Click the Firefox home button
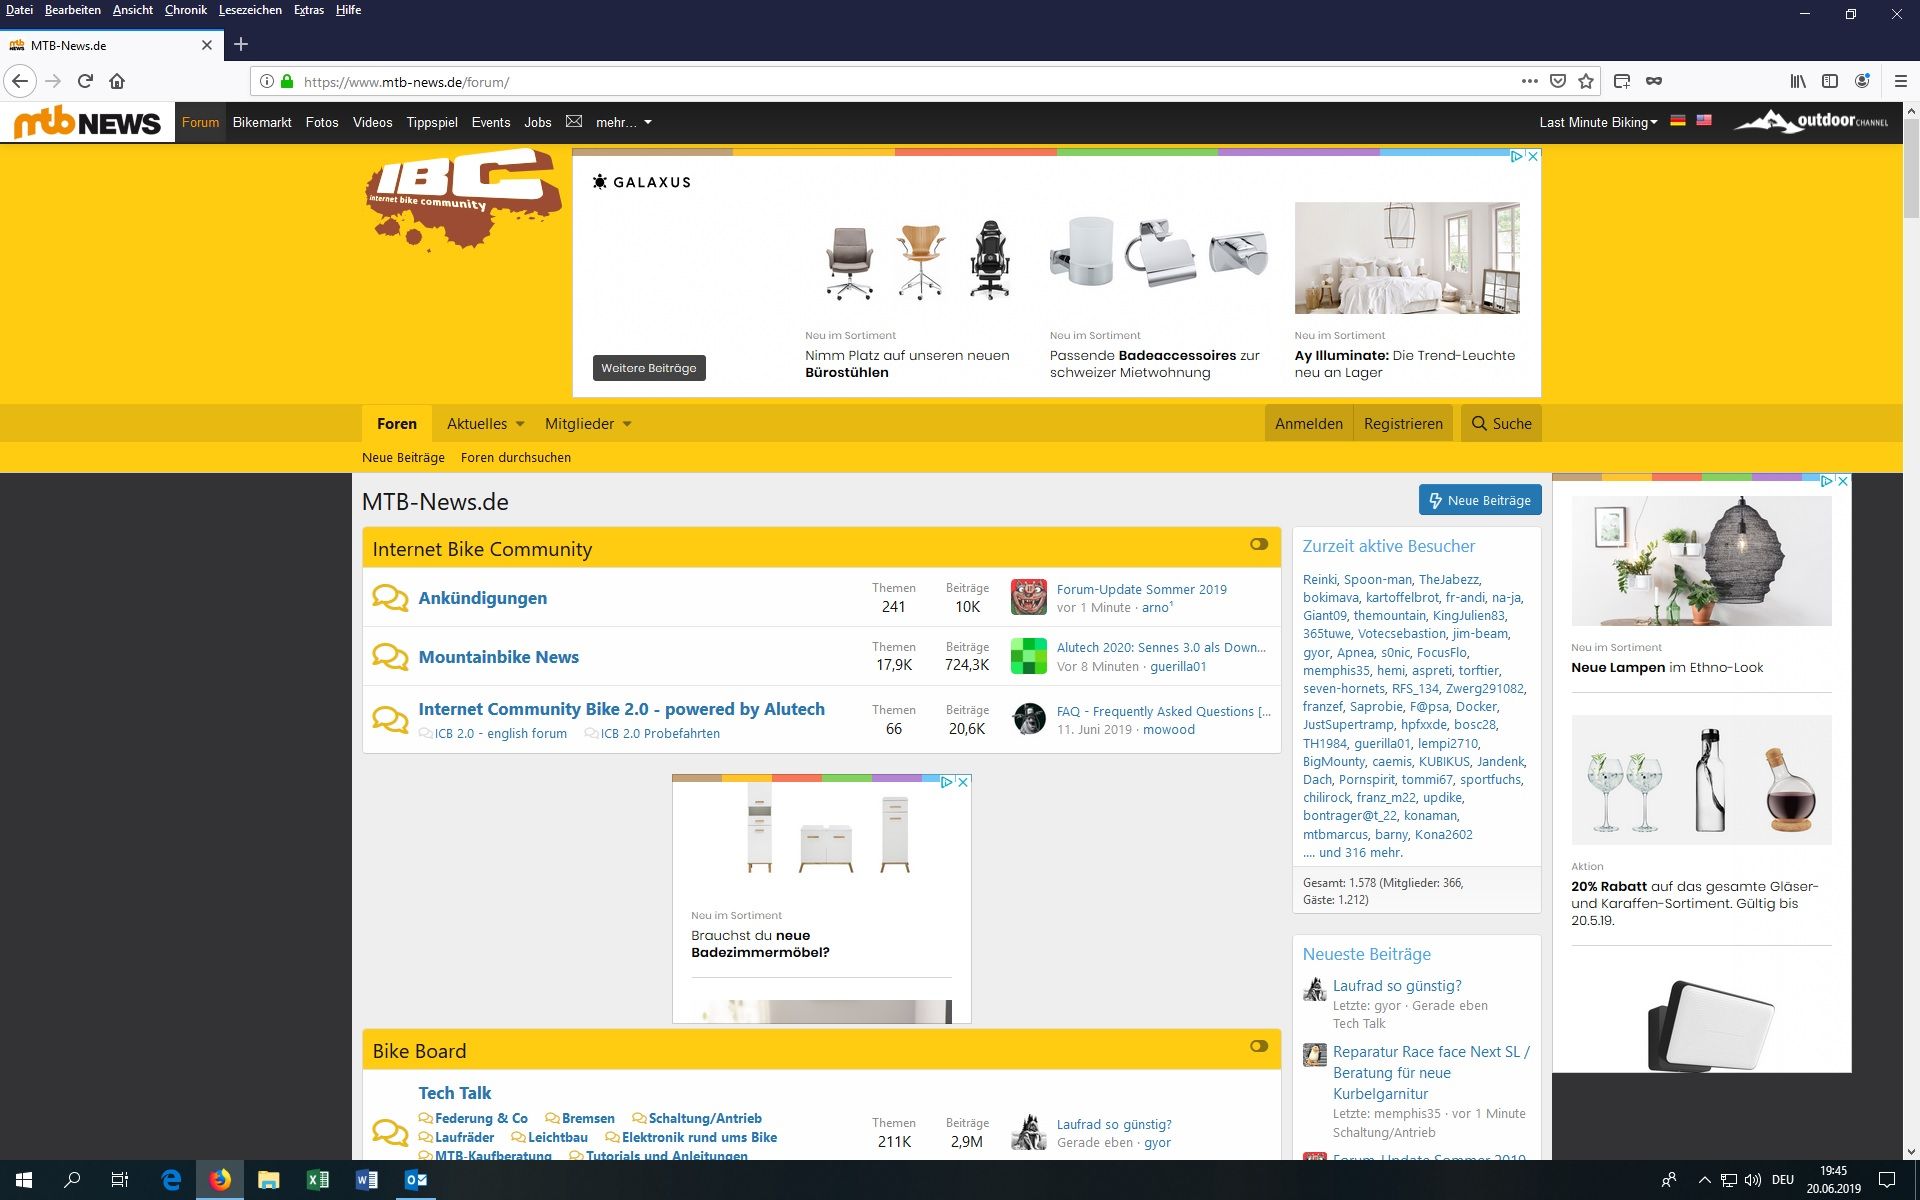This screenshot has width=1920, height=1200. click(x=117, y=81)
